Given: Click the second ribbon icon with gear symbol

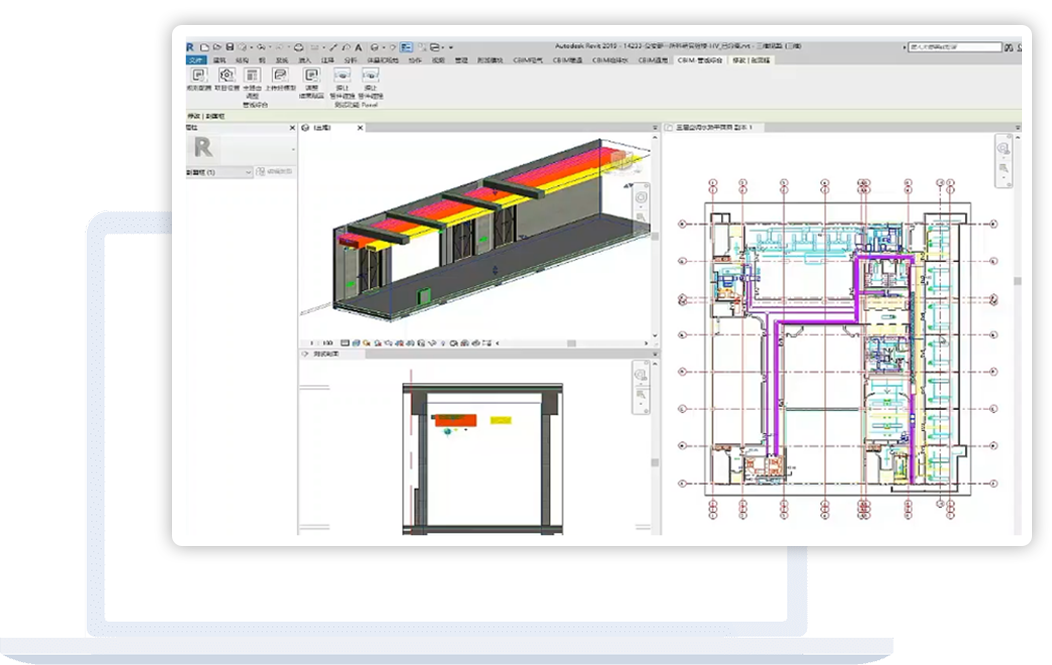Looking at the screenshot, I should (226, 75).
